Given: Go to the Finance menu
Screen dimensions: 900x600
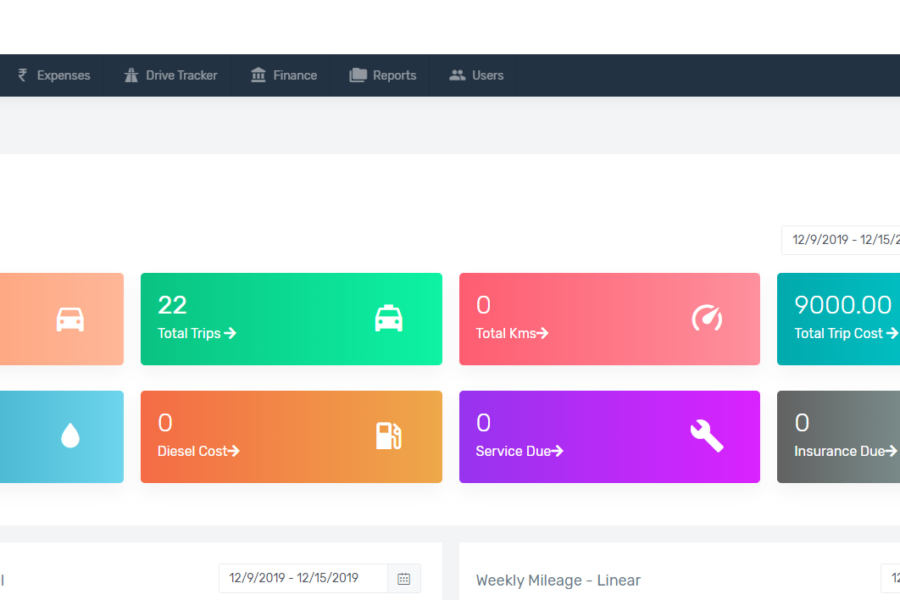Looking at the screenshot, I should click(294, 75).
